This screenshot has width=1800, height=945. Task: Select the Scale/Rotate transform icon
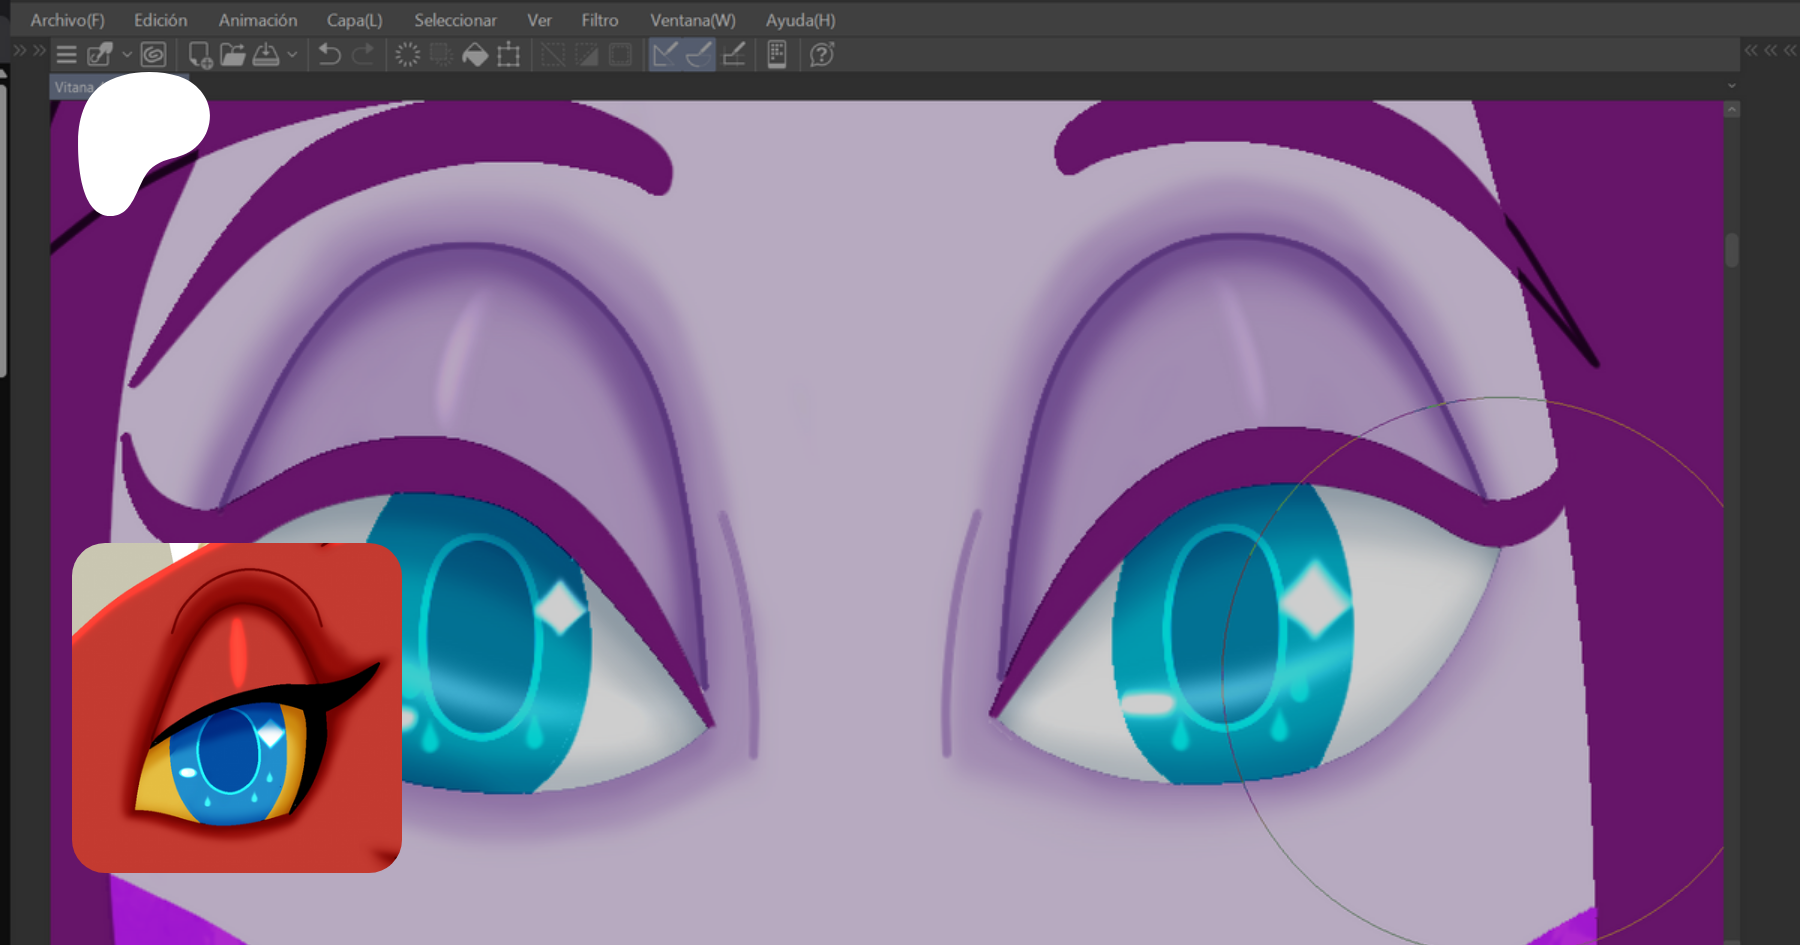[x=509, y=55]
